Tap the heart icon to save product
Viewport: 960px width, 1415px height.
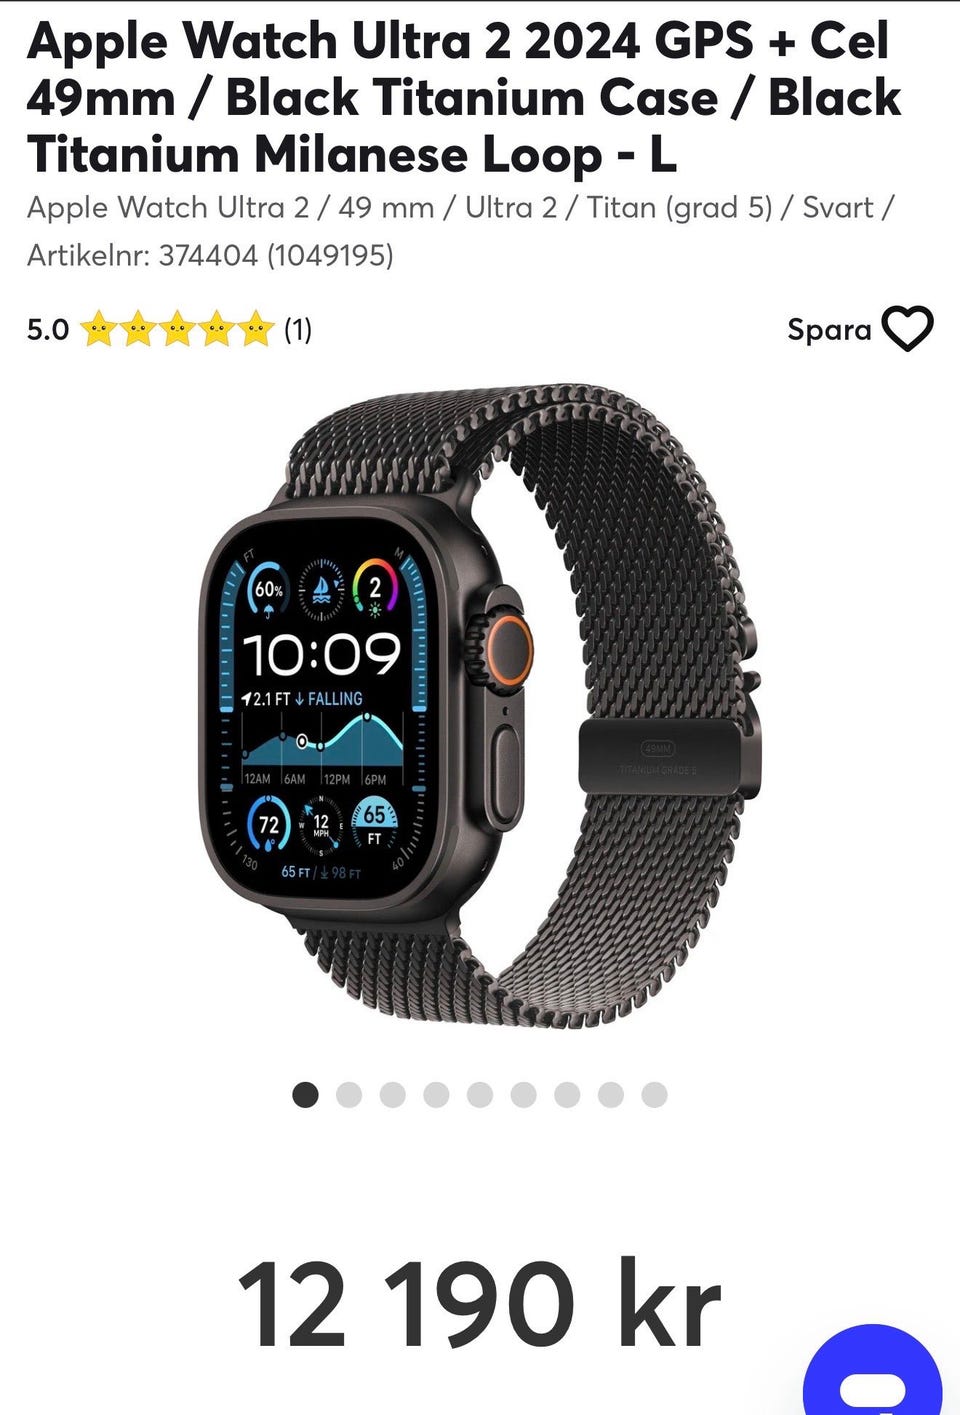pyautogui.click(x=907, y=329)
